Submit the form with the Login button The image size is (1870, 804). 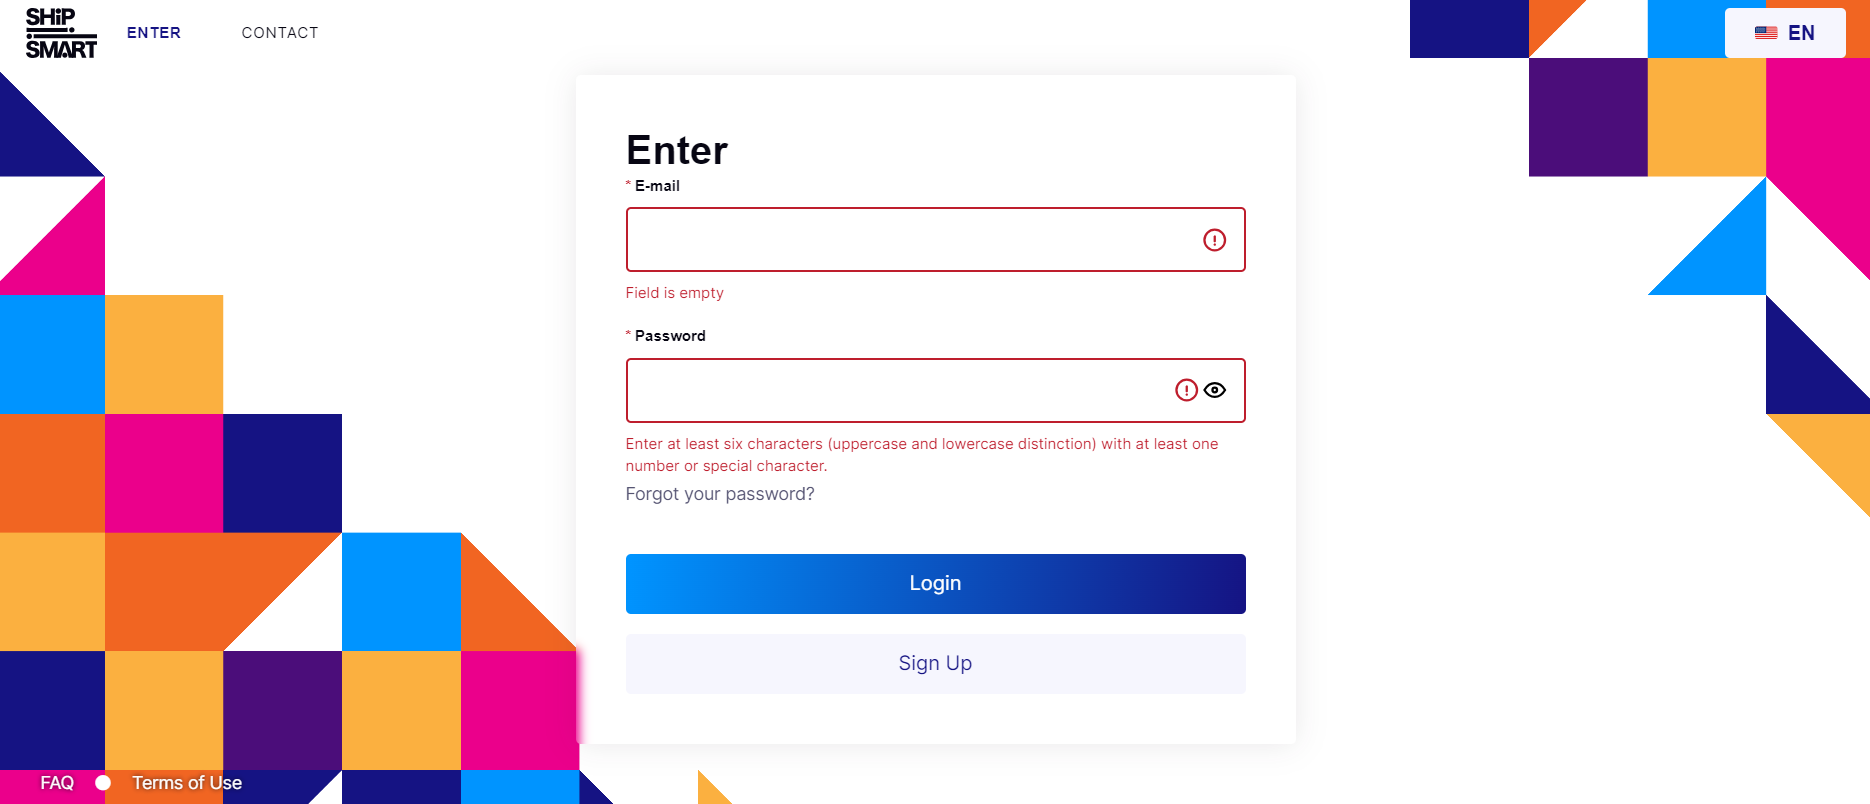click(935, 584)
